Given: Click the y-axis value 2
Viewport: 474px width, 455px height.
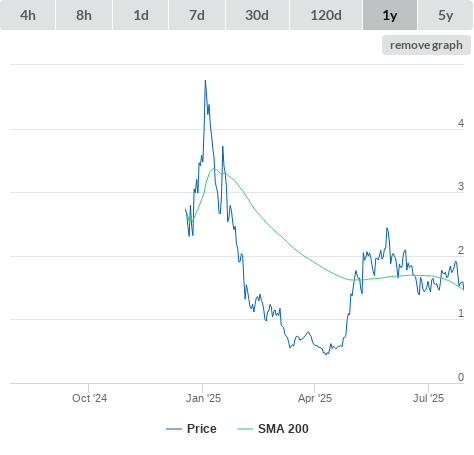Looking at the screenshot, I should pyautogui.click(x=461, y=250).
